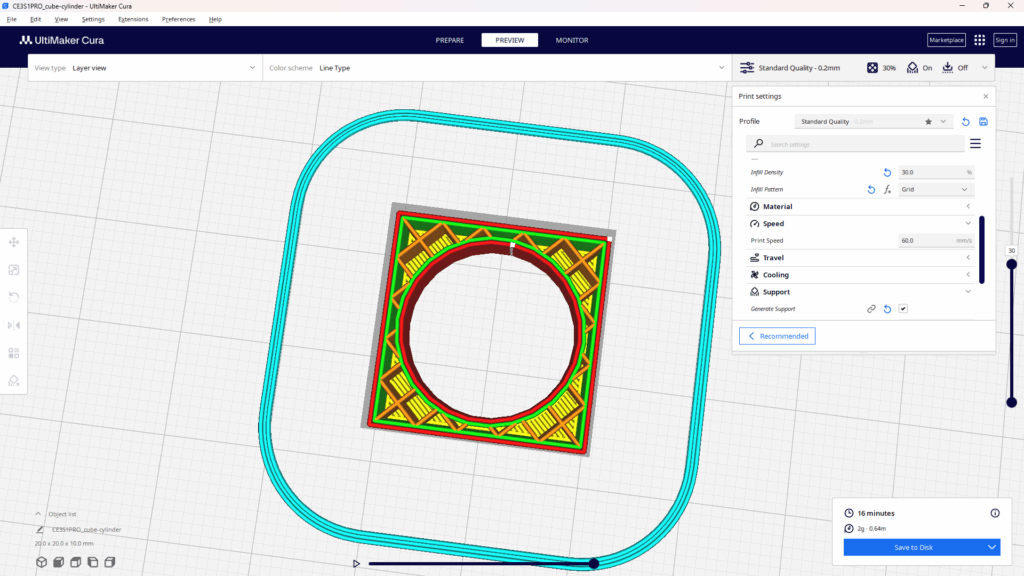Screen dimensions: 1024x576
Task: Click the Save to Disk button
Action: click(916, 547)
